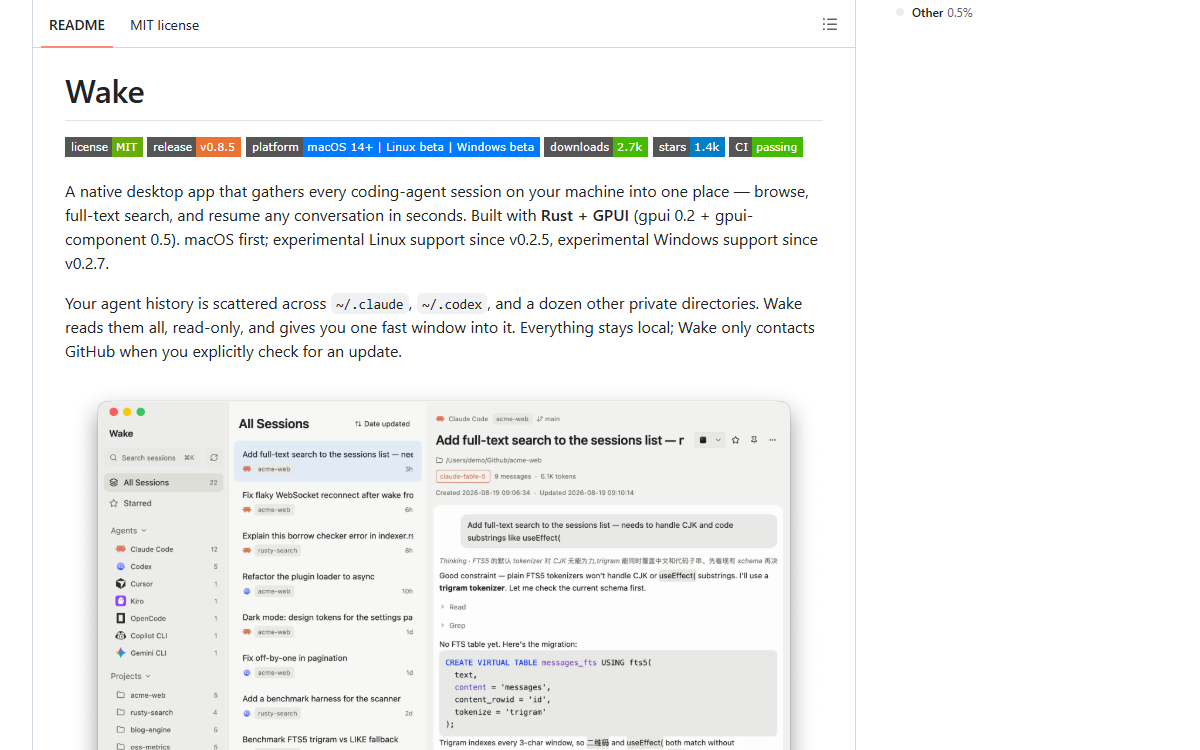Open the Refactor the plugin loader session
1200x750 pixels.
[328, 584]
